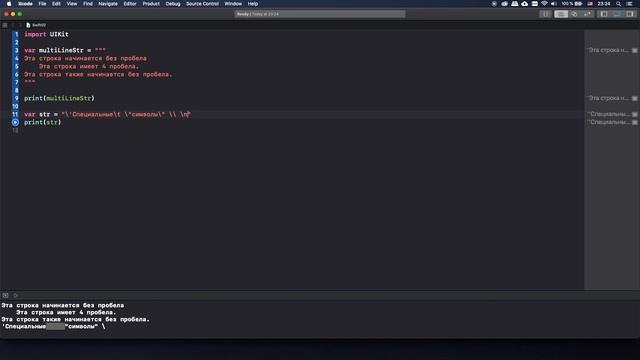Click result sidebar text for line 3
This screenshot has width=640, height=360.
[x=608, y=50]
